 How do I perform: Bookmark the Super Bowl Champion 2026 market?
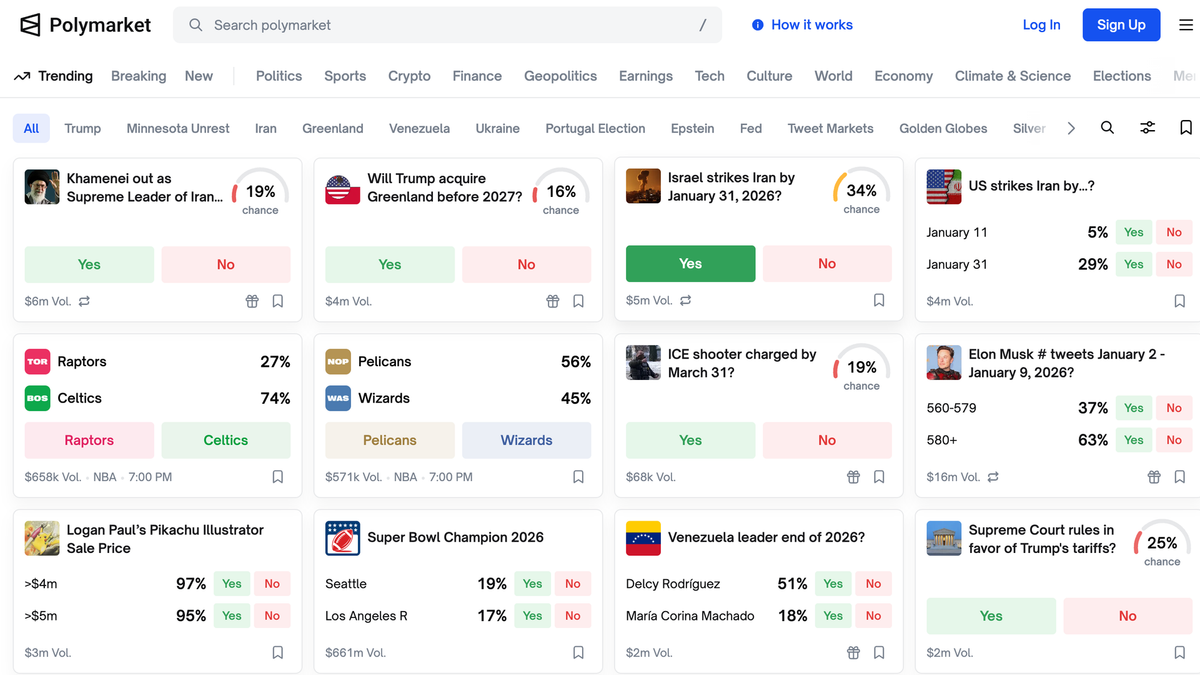[x=578, y=653]
